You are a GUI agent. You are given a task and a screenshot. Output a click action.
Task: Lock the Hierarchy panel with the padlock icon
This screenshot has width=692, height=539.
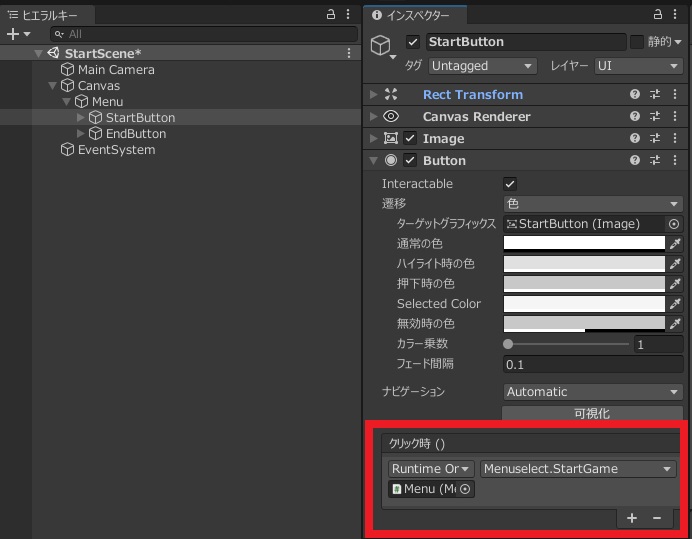point(331,15)
